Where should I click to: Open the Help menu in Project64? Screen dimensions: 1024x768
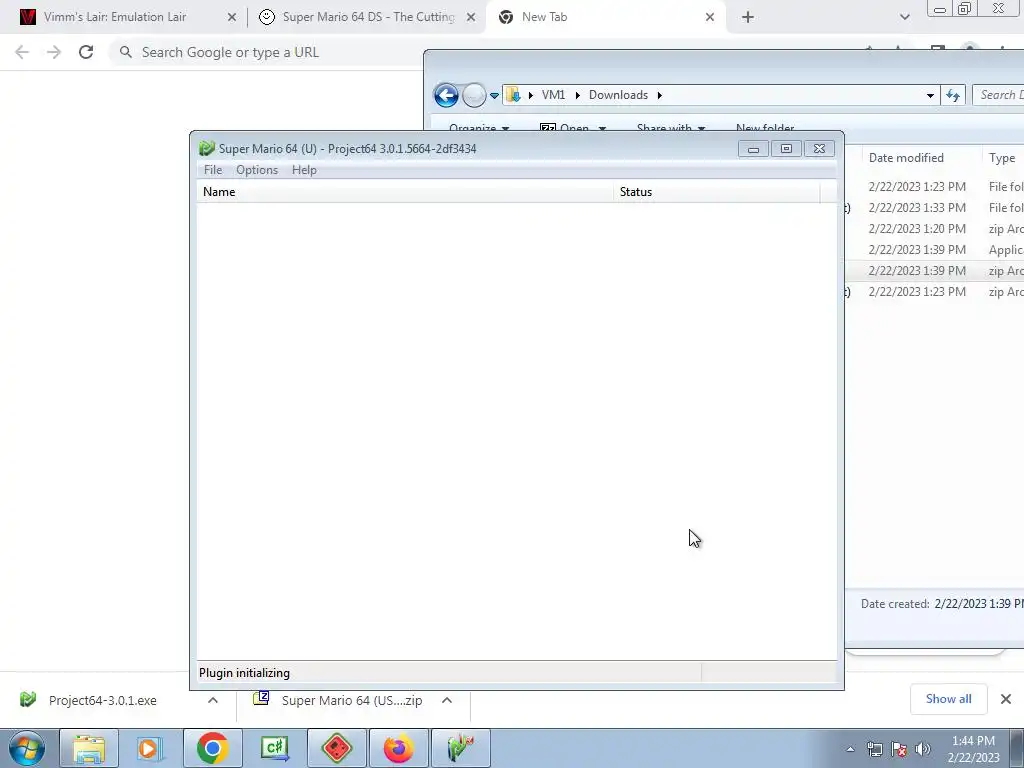click(304, 170)
